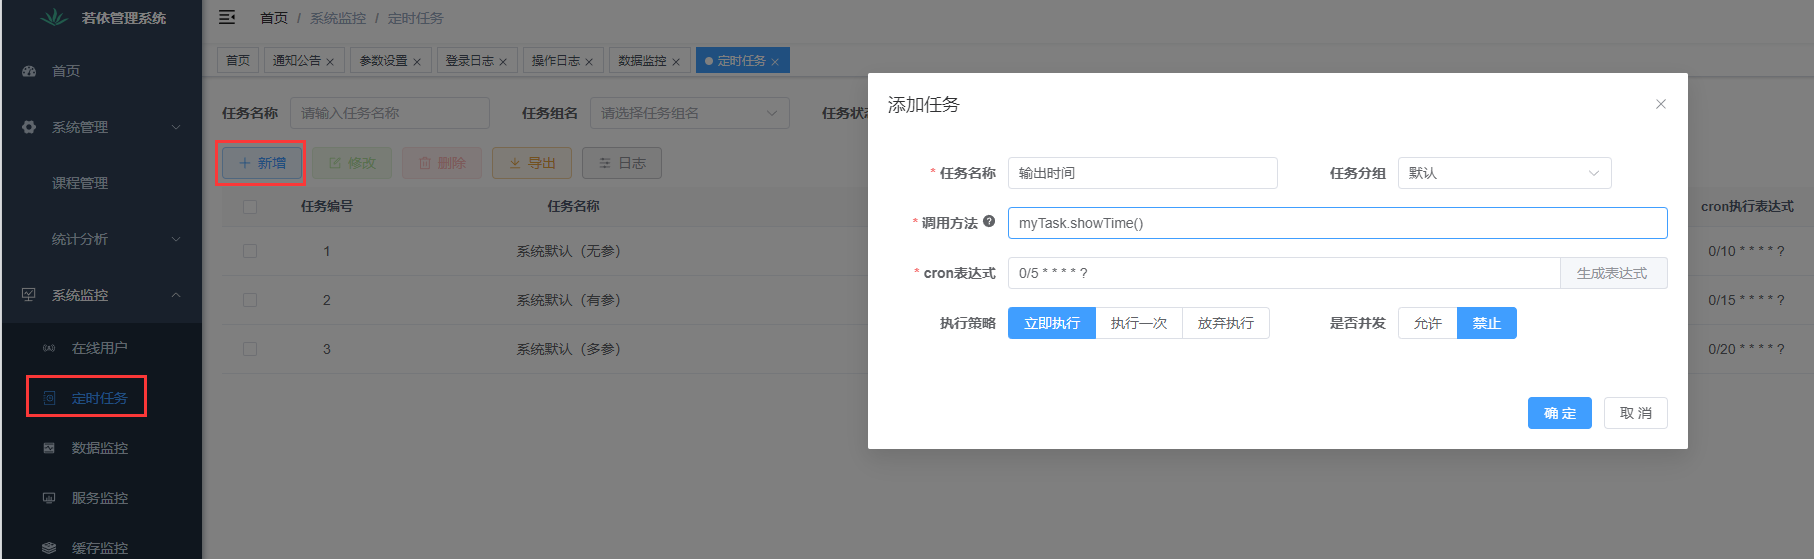
Task: Click the cron value 0/20 * * * * ?
Action: click(1746, 349)
